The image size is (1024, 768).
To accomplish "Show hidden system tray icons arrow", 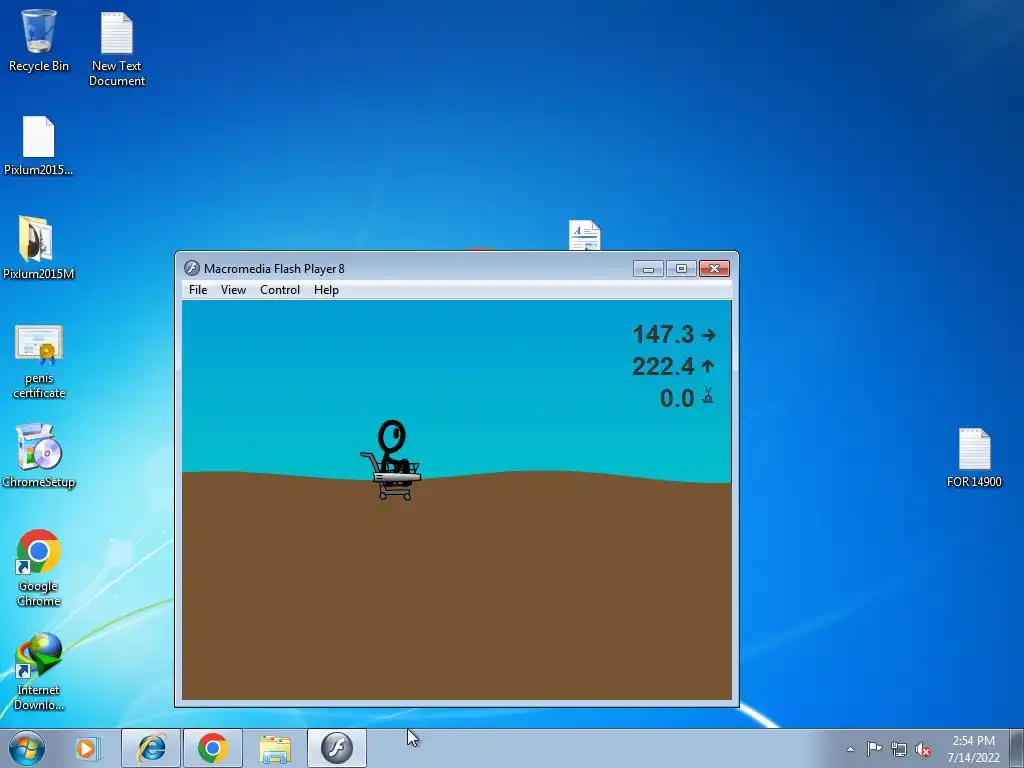I will tap(850, 749).
